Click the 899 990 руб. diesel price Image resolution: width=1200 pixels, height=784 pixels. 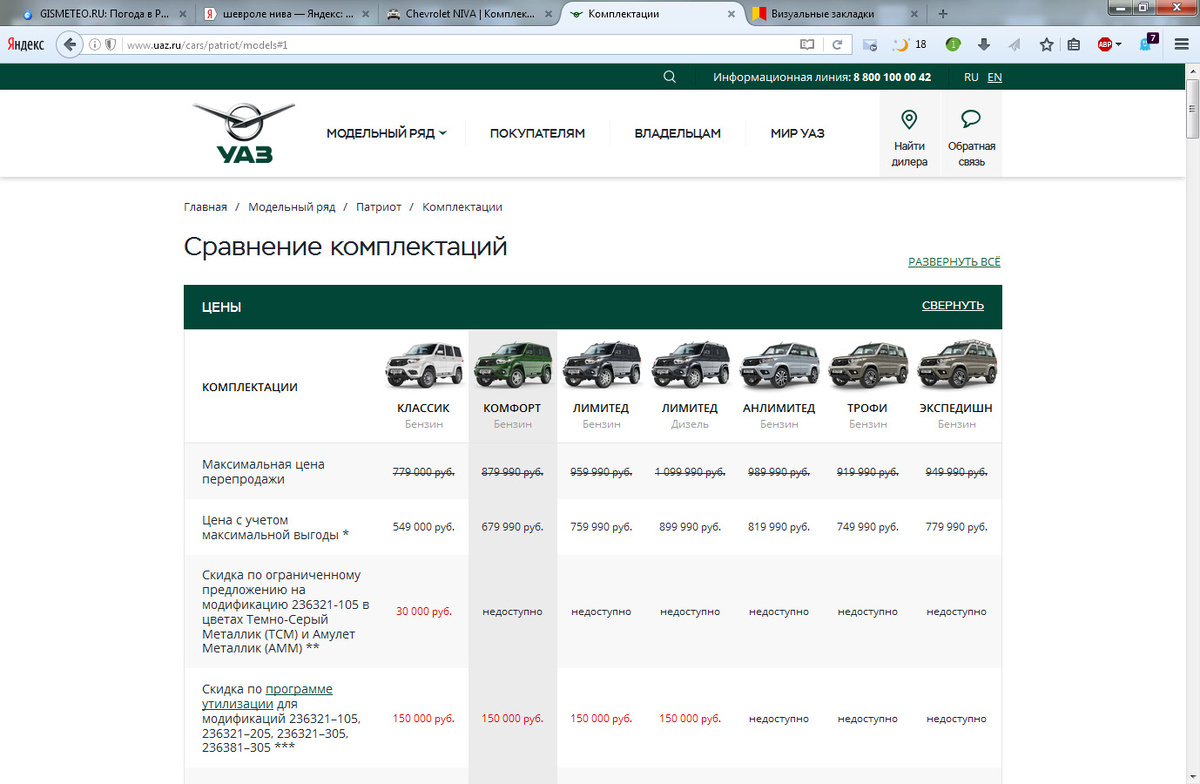coord(690,527)
